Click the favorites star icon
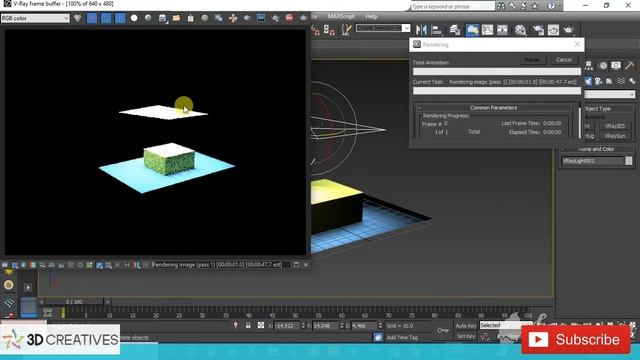 [x=535, y=6]
